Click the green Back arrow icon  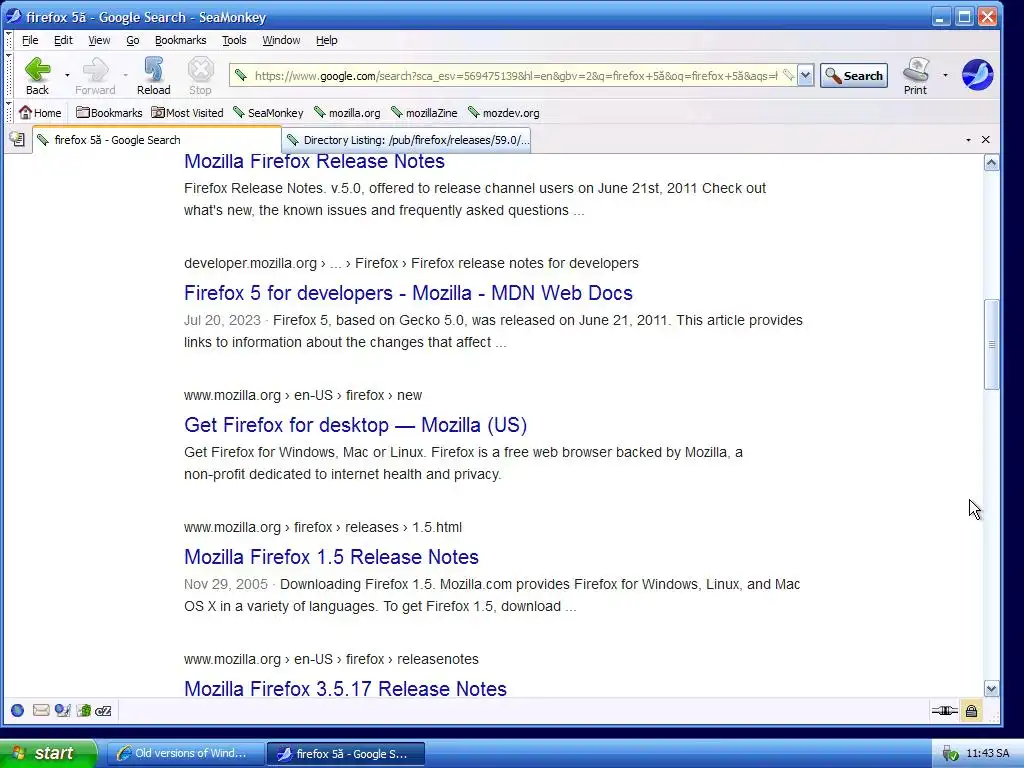(x=37, y=69)
